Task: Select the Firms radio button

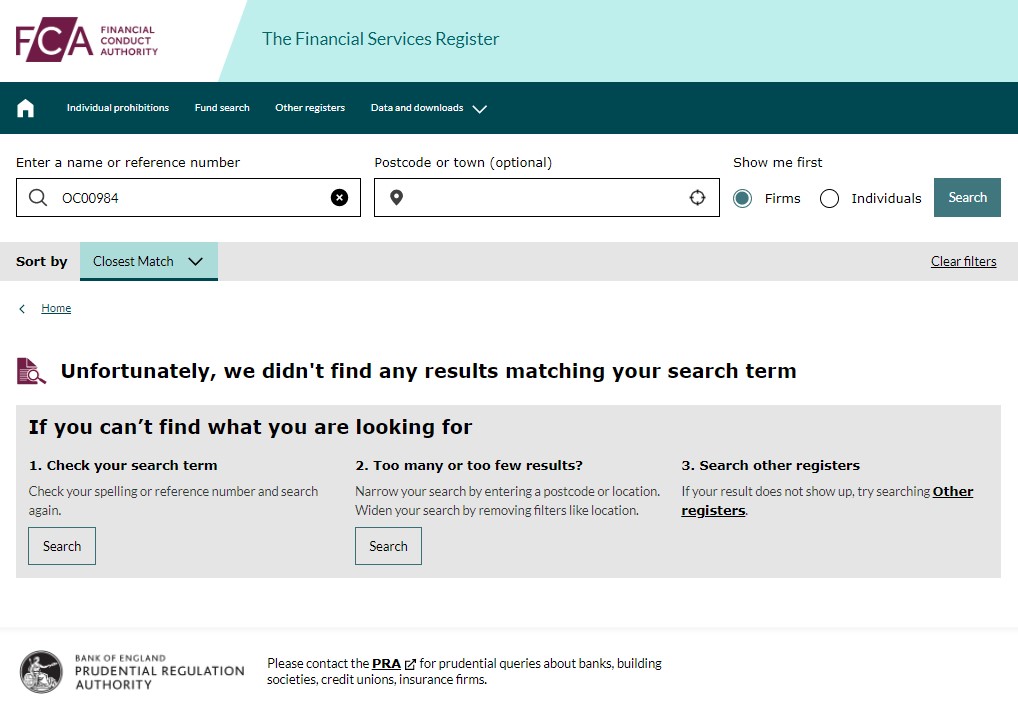Action: (x=742, y=198)
